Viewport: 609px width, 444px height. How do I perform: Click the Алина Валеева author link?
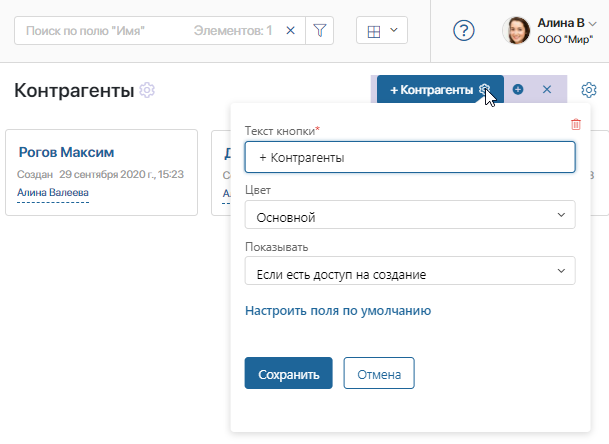pyautogui.click(x=53, y=193)
